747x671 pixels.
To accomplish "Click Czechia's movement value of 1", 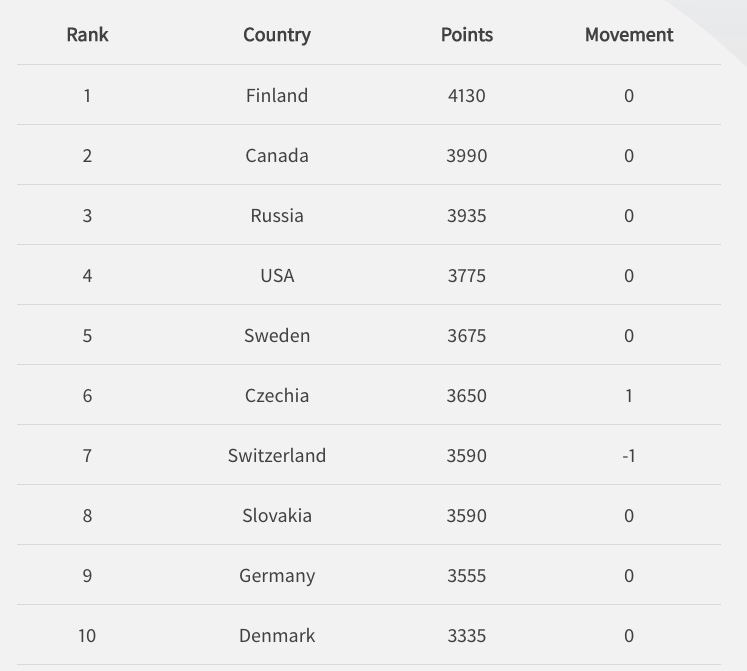I will 628,396.
